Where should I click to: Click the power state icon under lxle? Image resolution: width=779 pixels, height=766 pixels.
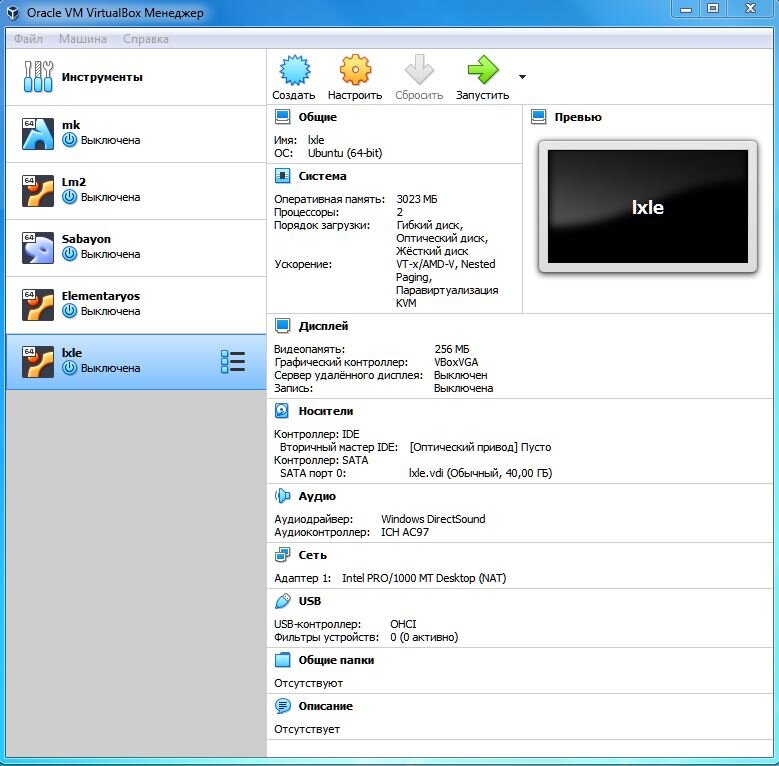coord(70,368)
